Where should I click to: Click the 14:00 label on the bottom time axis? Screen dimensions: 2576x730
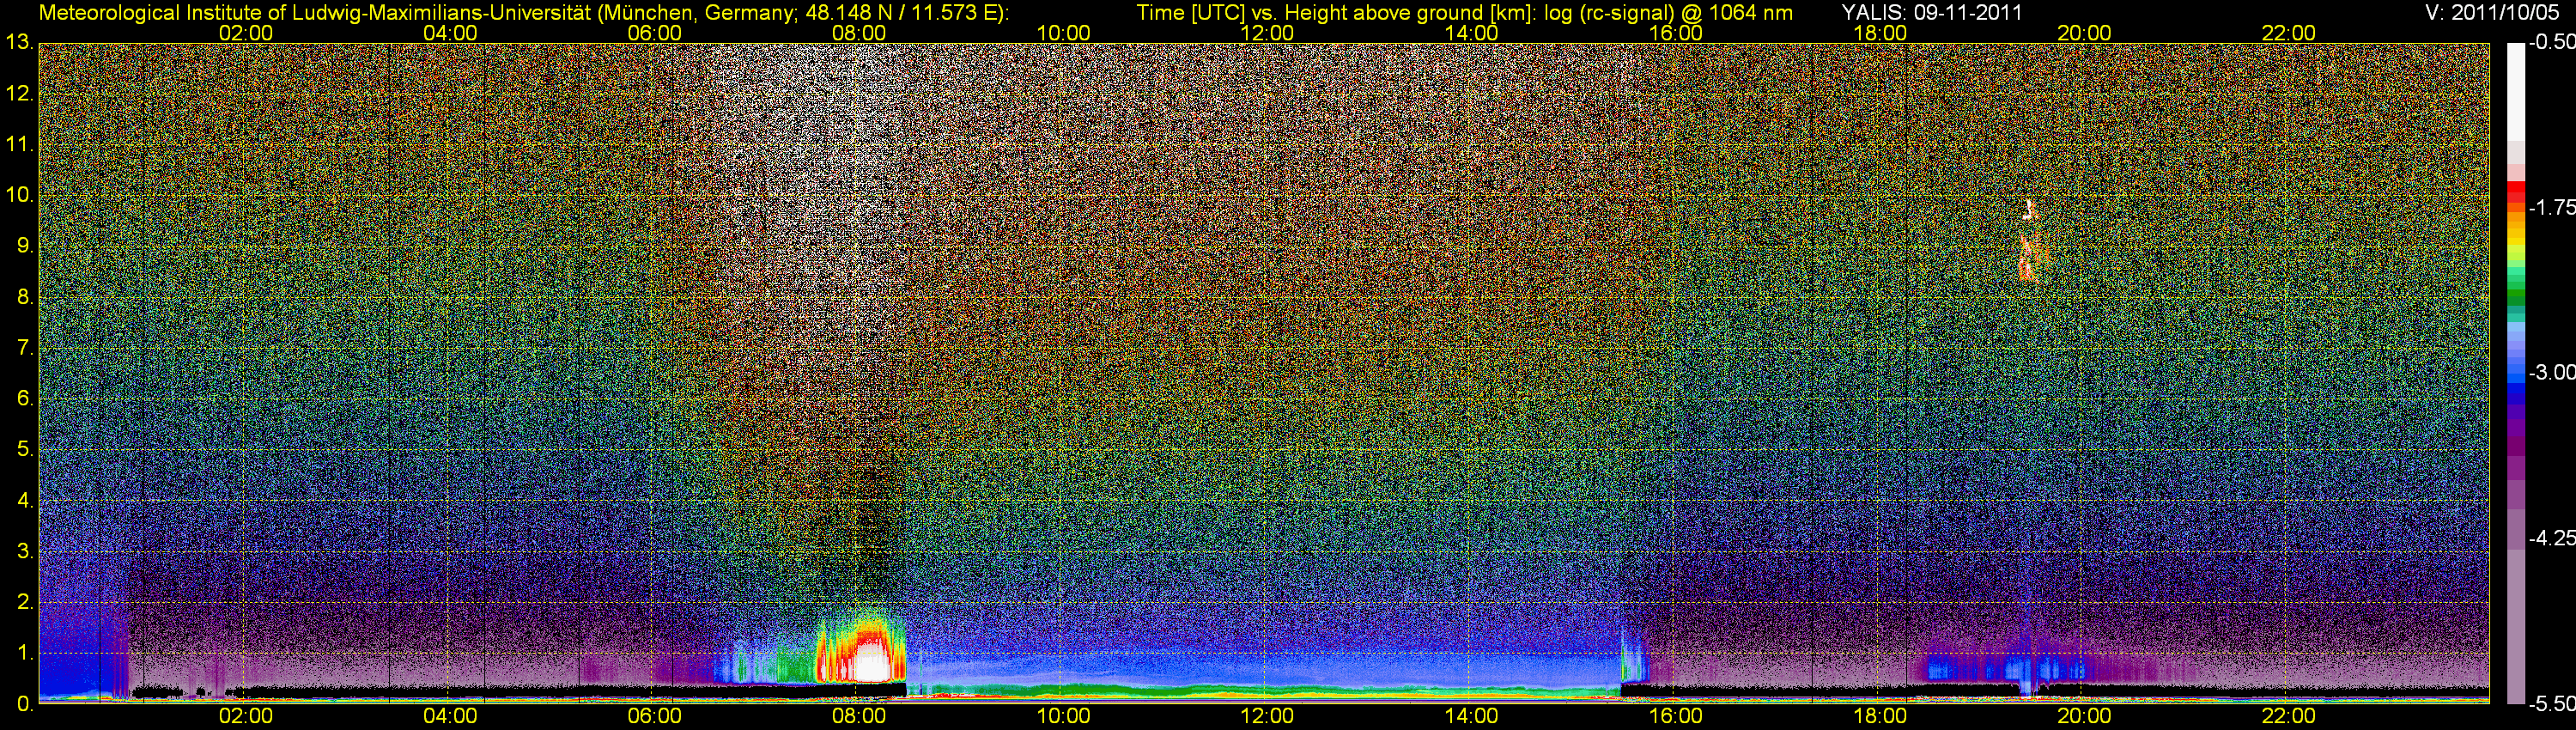coord(1472,716)
